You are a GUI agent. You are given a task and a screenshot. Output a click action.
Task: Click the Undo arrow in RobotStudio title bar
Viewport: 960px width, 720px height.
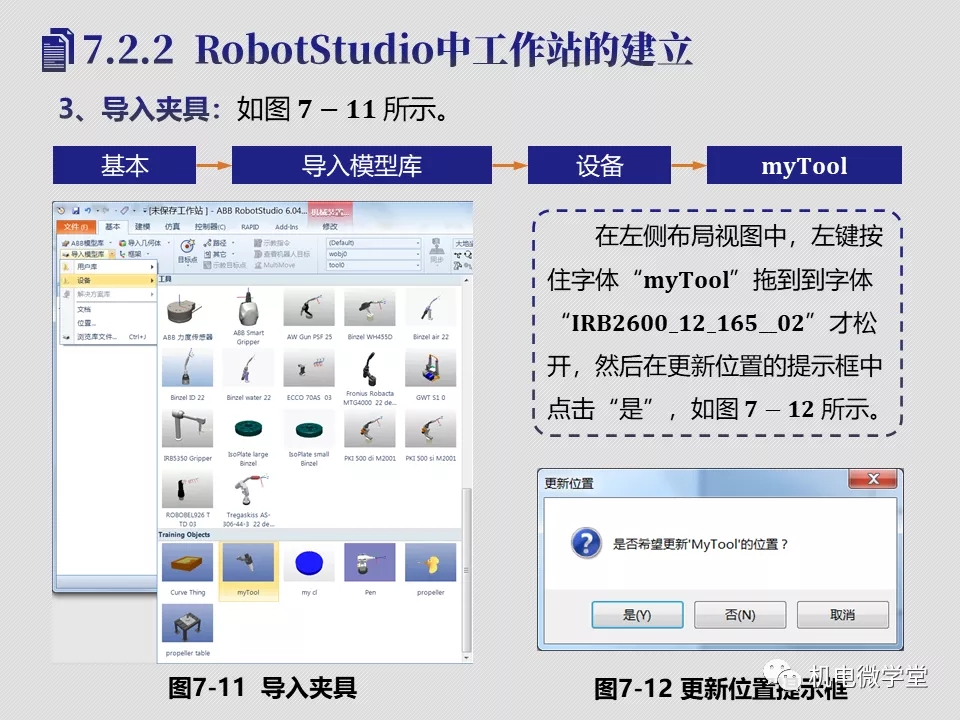coord(88,211)
